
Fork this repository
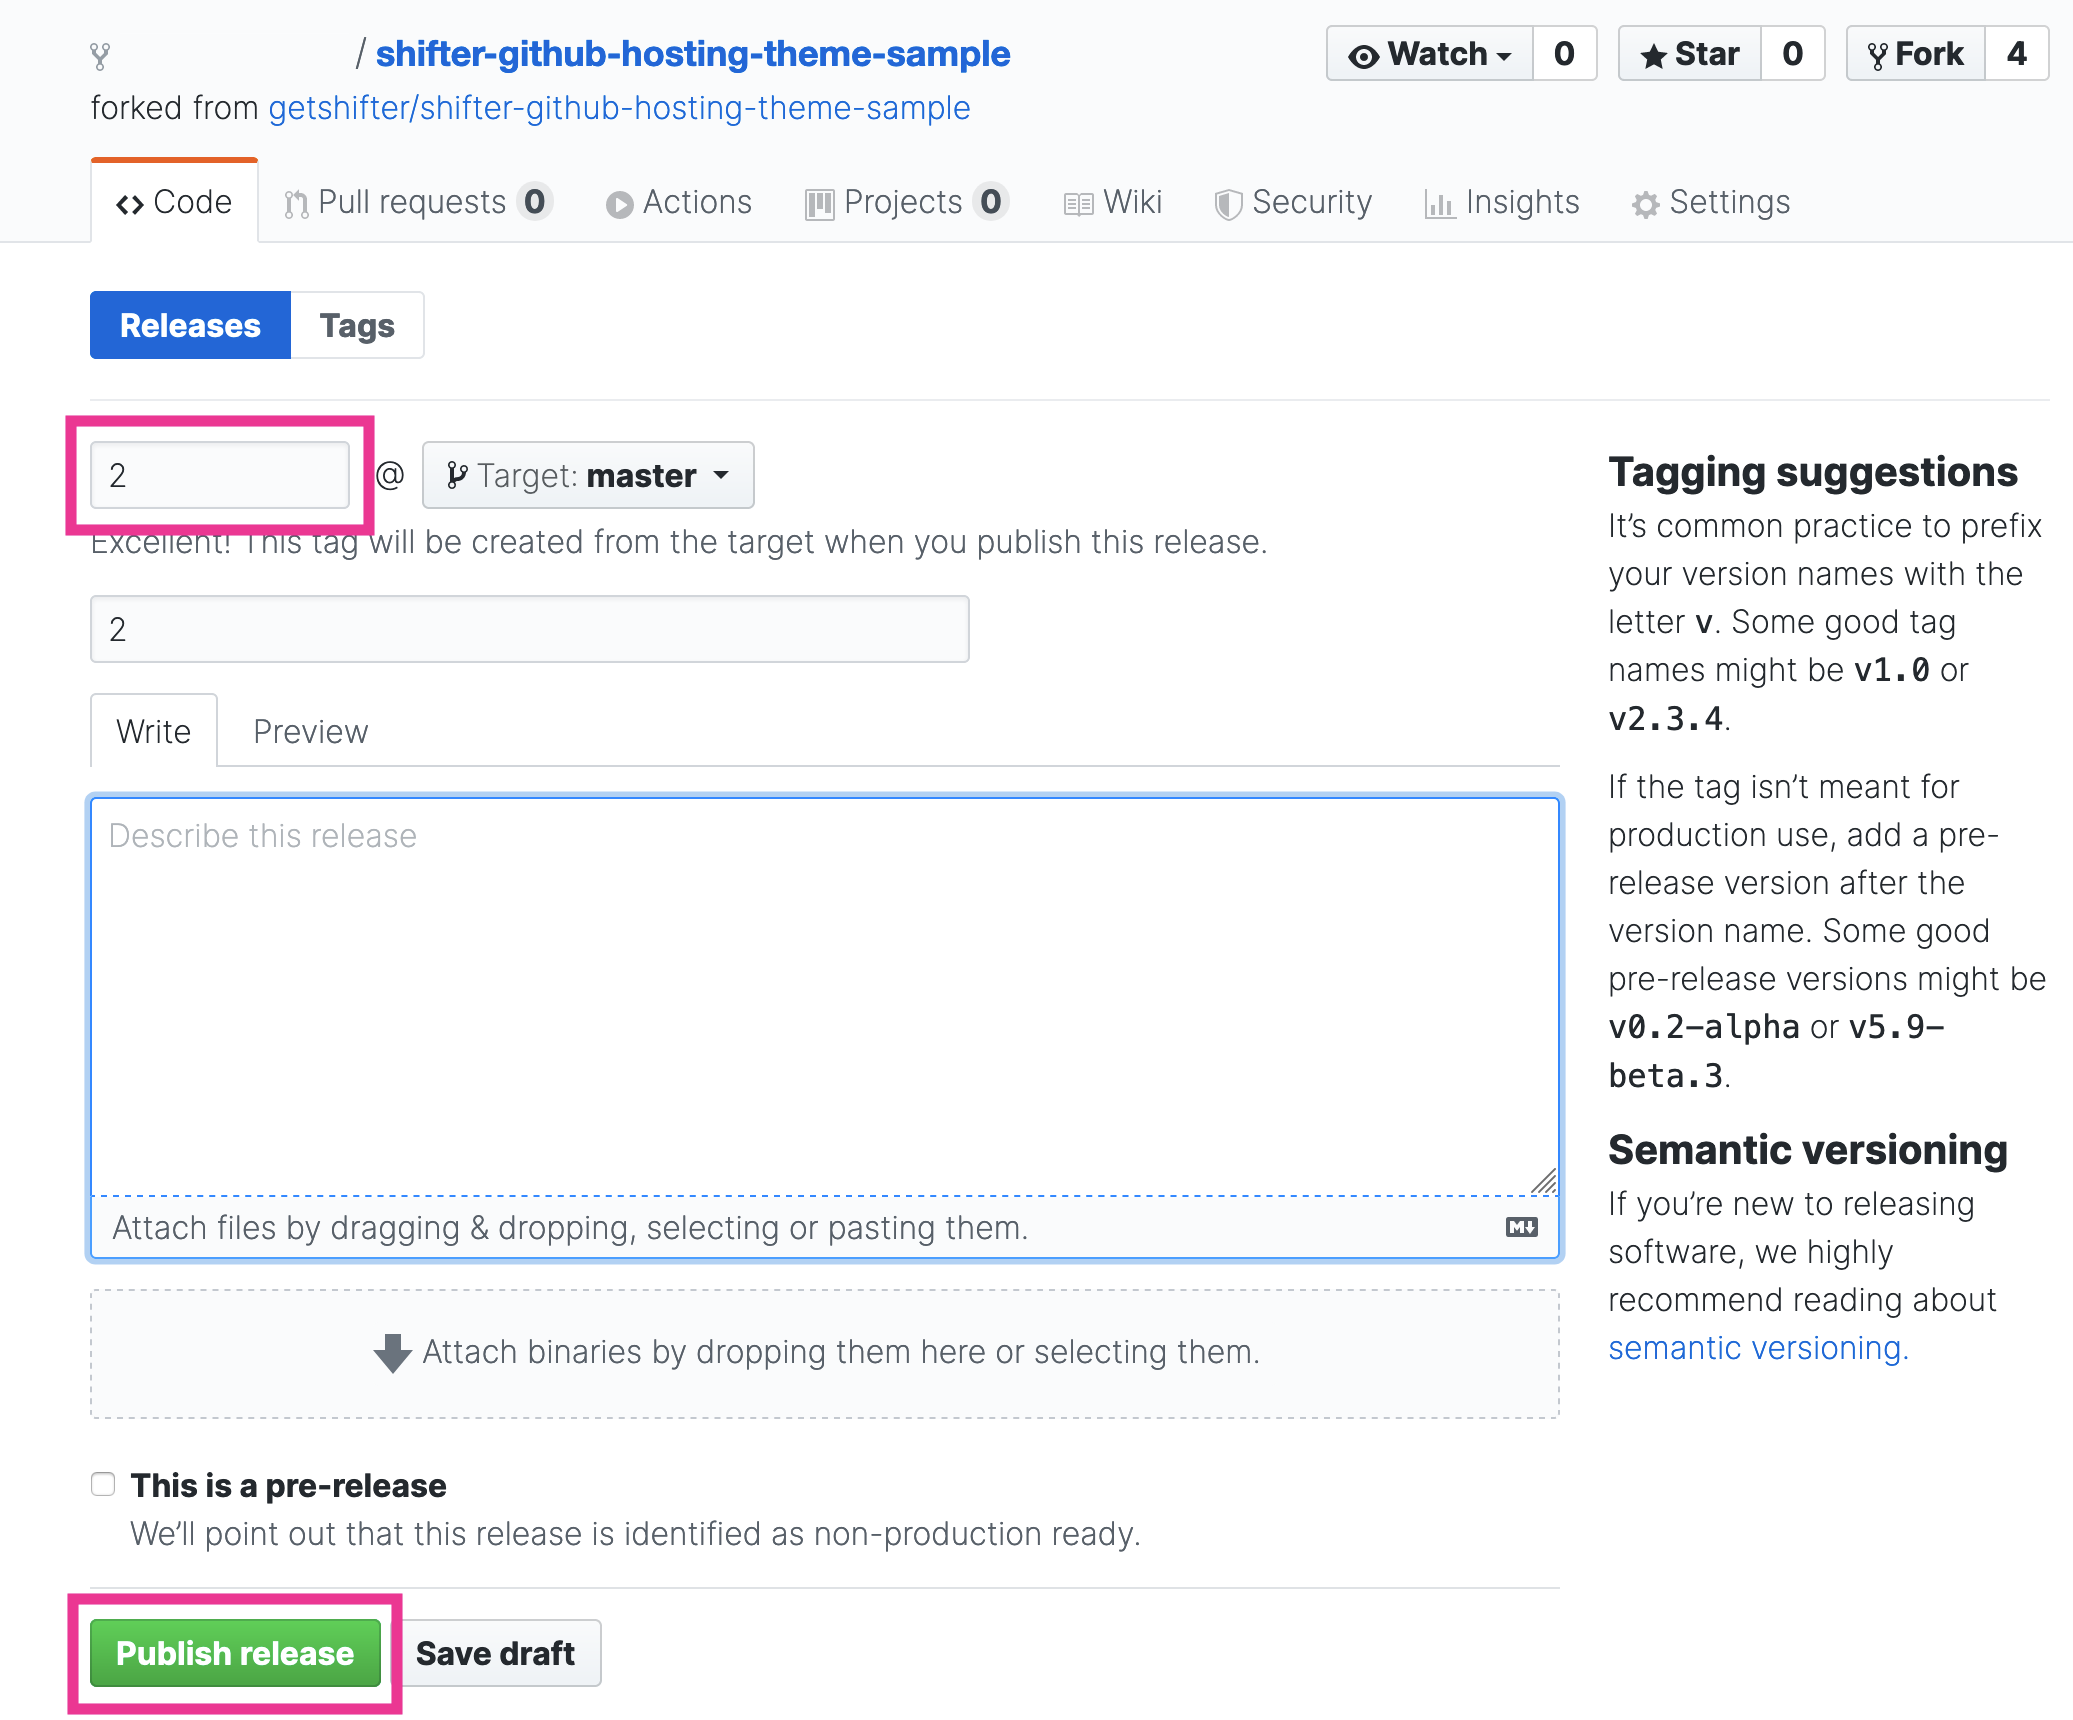pos(1916,54)
